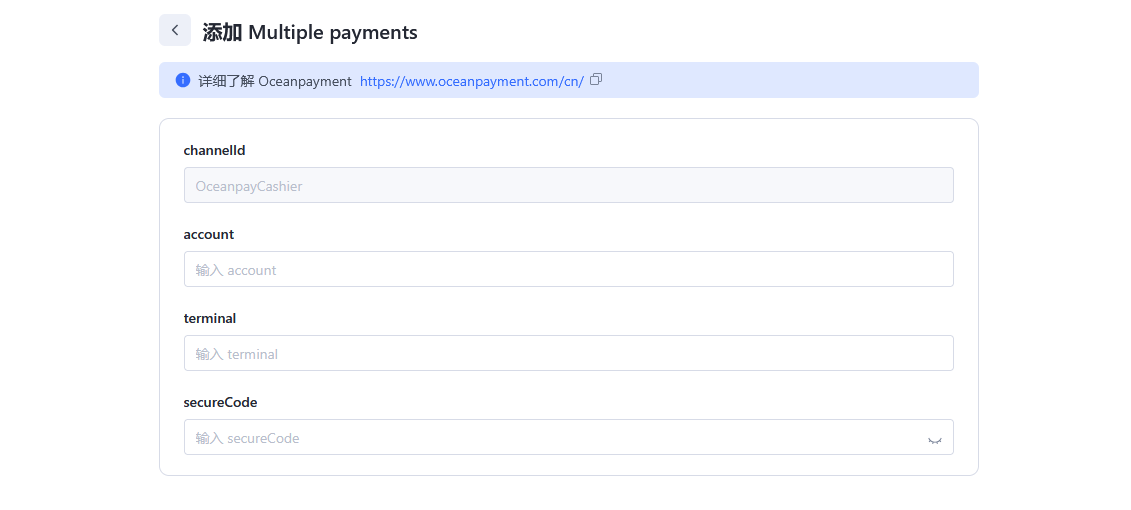The width and height of the screenshot is (1131, 510).
Task: Click the 'Multiple payments' words in the heading
Action: pos(332,32)
